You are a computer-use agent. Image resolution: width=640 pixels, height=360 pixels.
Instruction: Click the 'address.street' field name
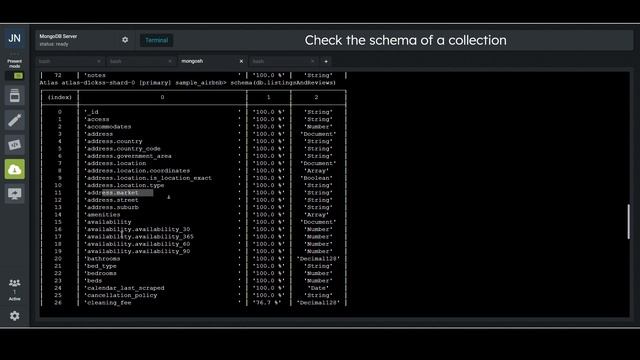click(111, 200)
